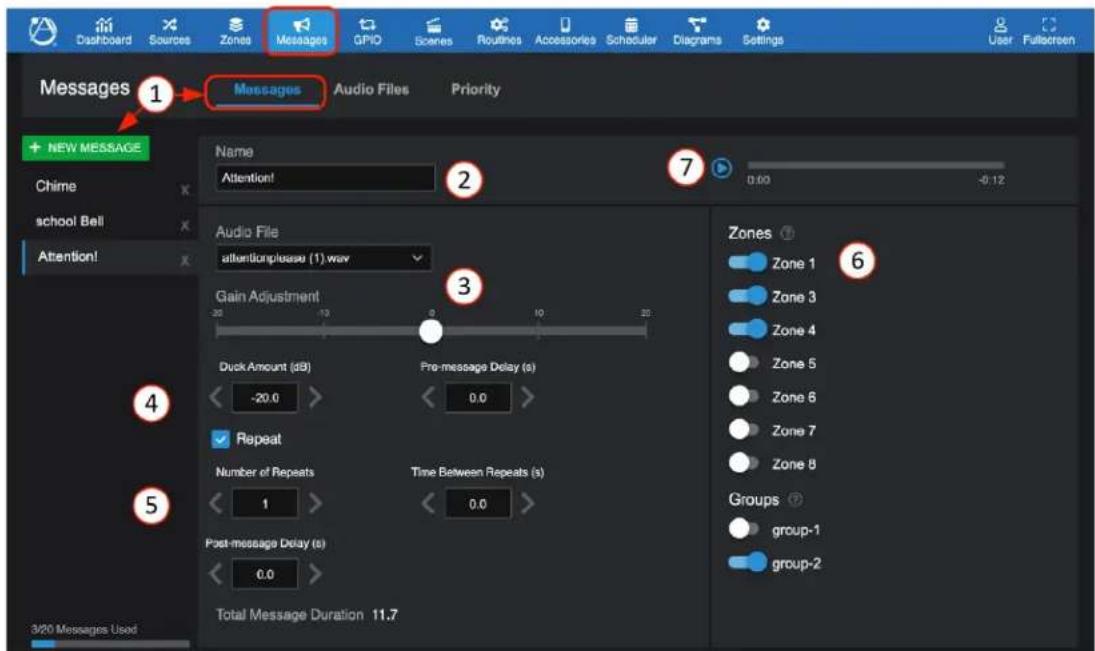Image resolution: width=1095 pixels, height=651 pixels.
Task: Increase the Pre-message Delay
Action: point(528,397)
